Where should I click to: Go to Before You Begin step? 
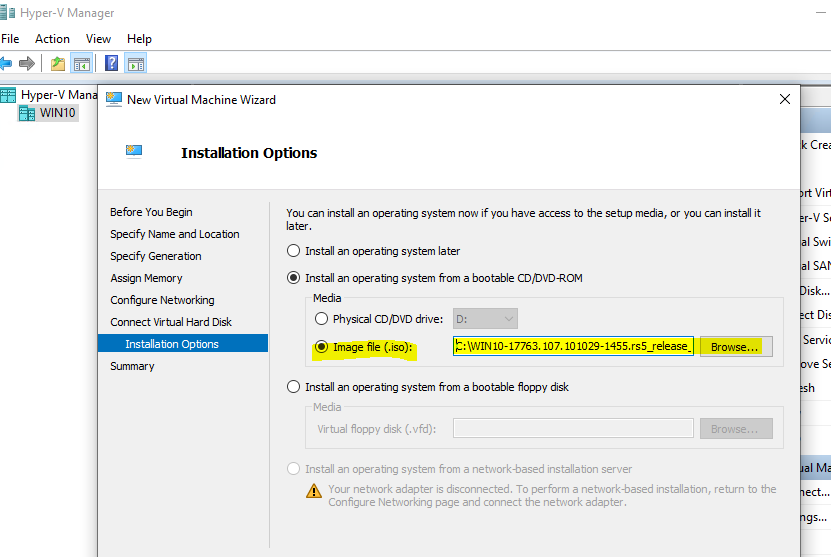click(x=151, y=212)
